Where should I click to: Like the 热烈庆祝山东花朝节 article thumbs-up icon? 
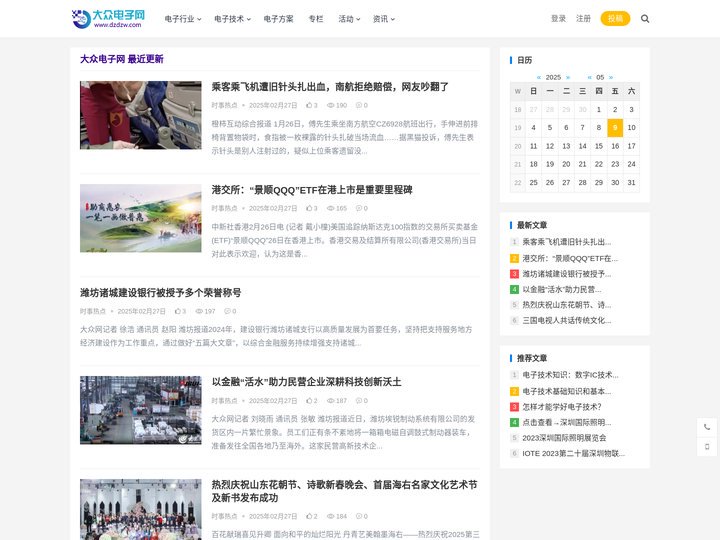coord(309,516)
